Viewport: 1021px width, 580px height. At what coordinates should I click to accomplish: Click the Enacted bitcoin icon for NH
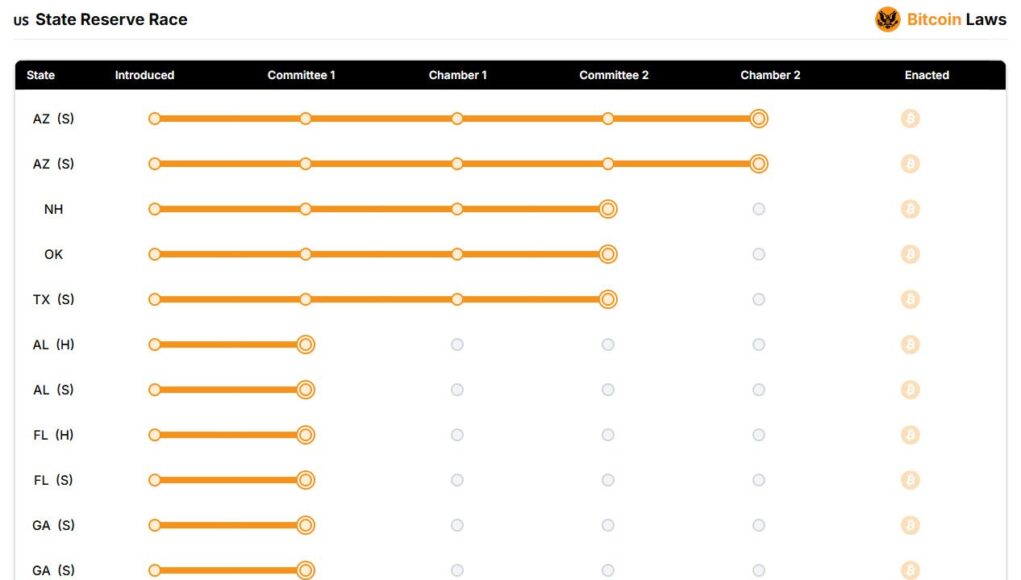click(x=910, y=209)
